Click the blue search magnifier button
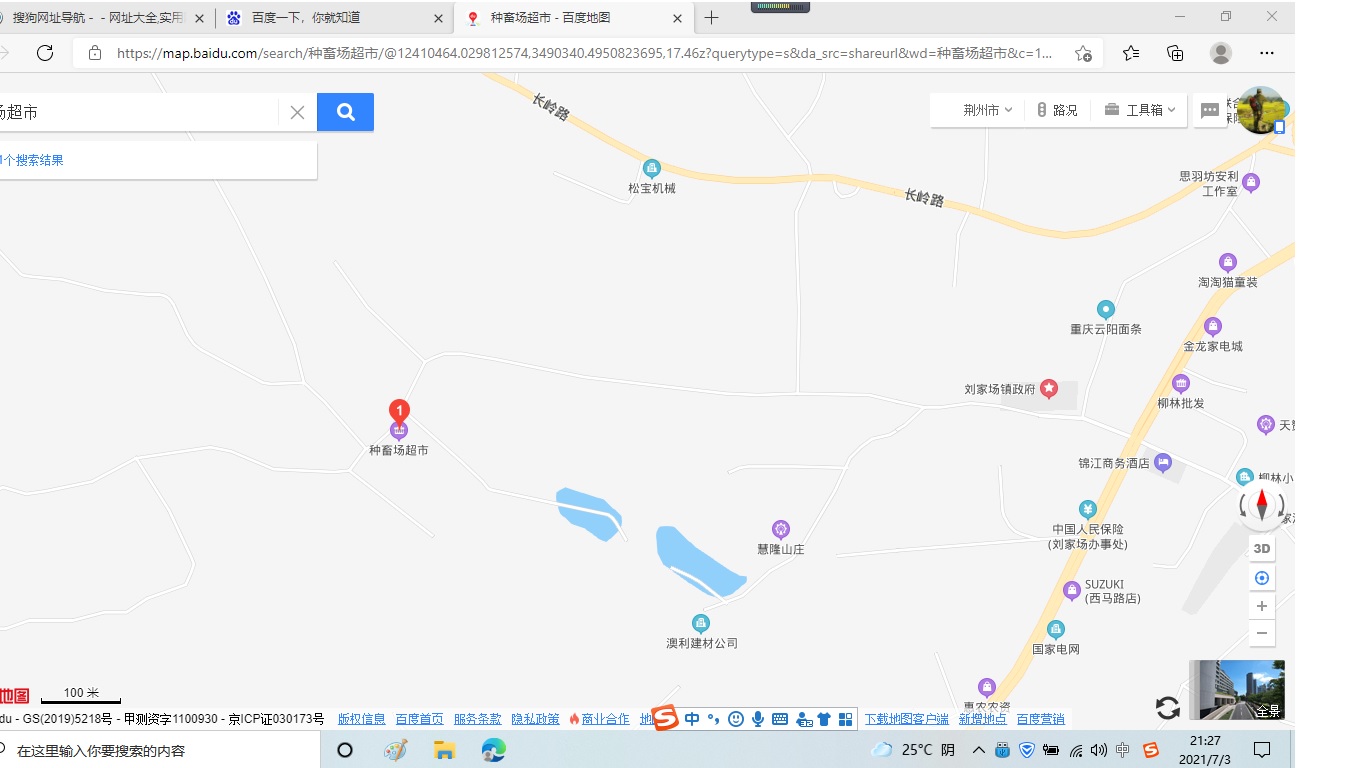 345,112
